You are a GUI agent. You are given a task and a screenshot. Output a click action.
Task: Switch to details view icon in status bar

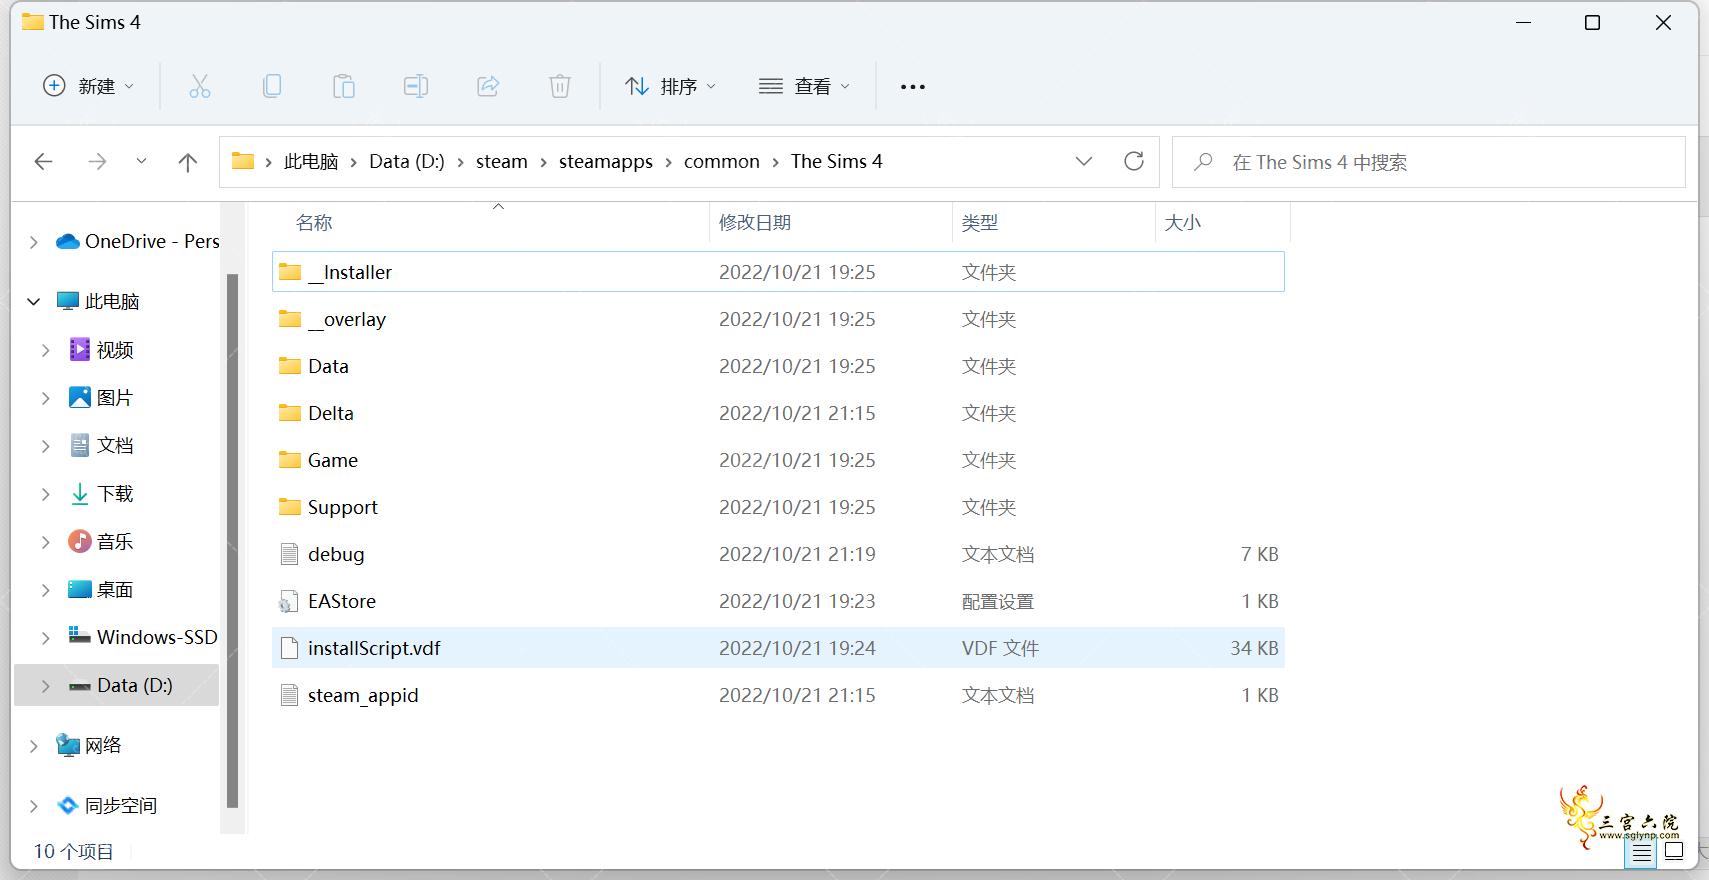(1642, 853)
